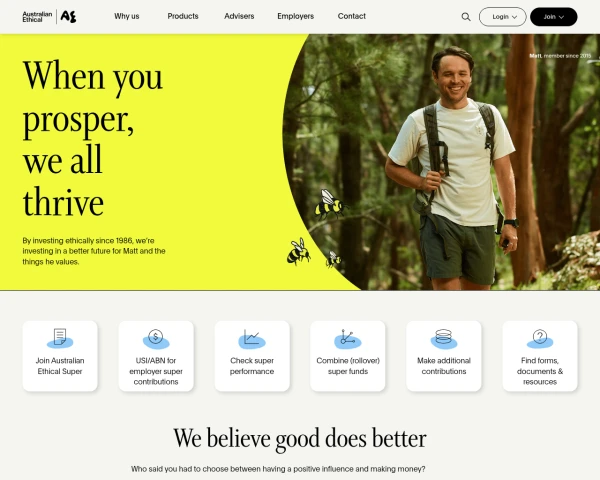Open the Employers navigation item

coord(295,16)
